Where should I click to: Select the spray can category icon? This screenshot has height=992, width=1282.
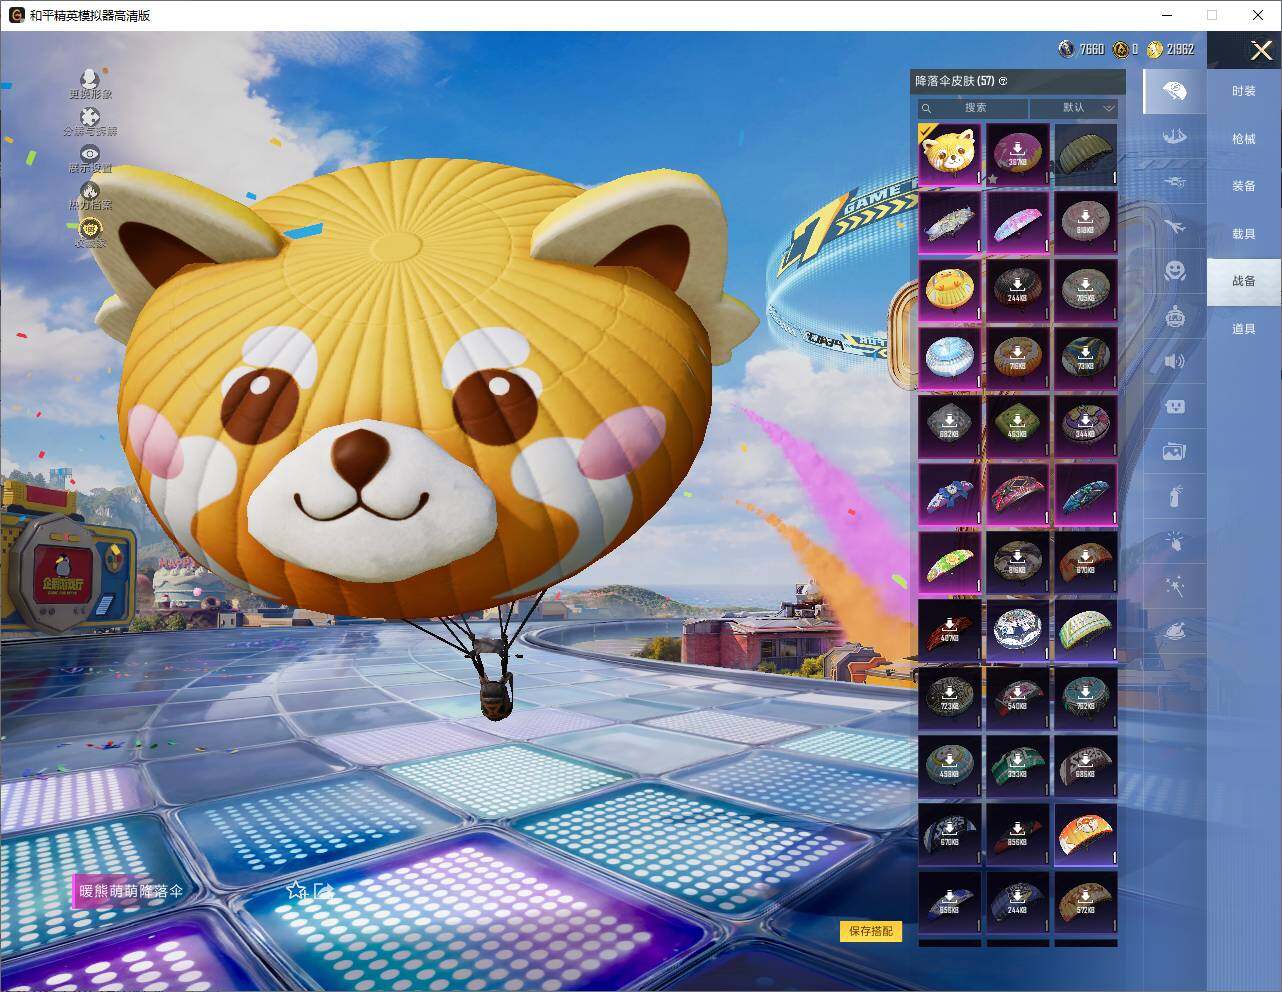click(1175, 496)
